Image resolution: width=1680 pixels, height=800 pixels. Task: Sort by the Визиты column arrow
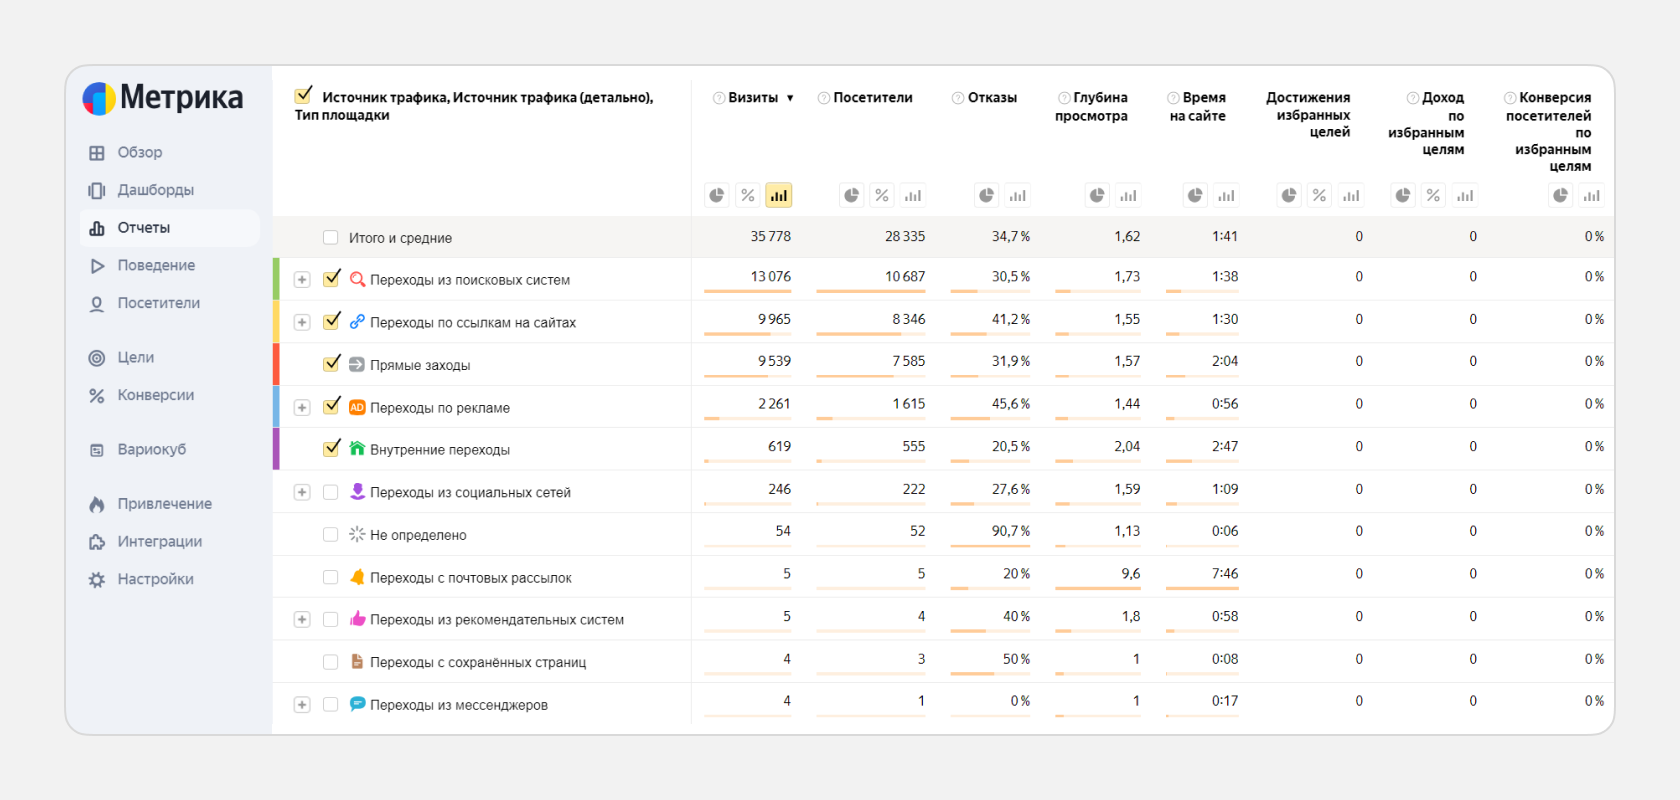pyautogui.click(x=790, y=98)
